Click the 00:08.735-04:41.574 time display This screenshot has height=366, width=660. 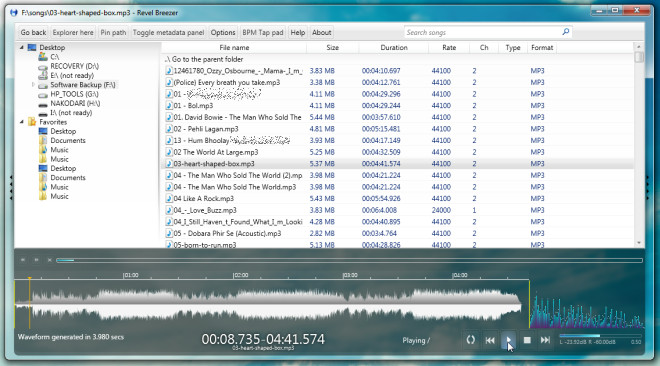coord(263,339)
